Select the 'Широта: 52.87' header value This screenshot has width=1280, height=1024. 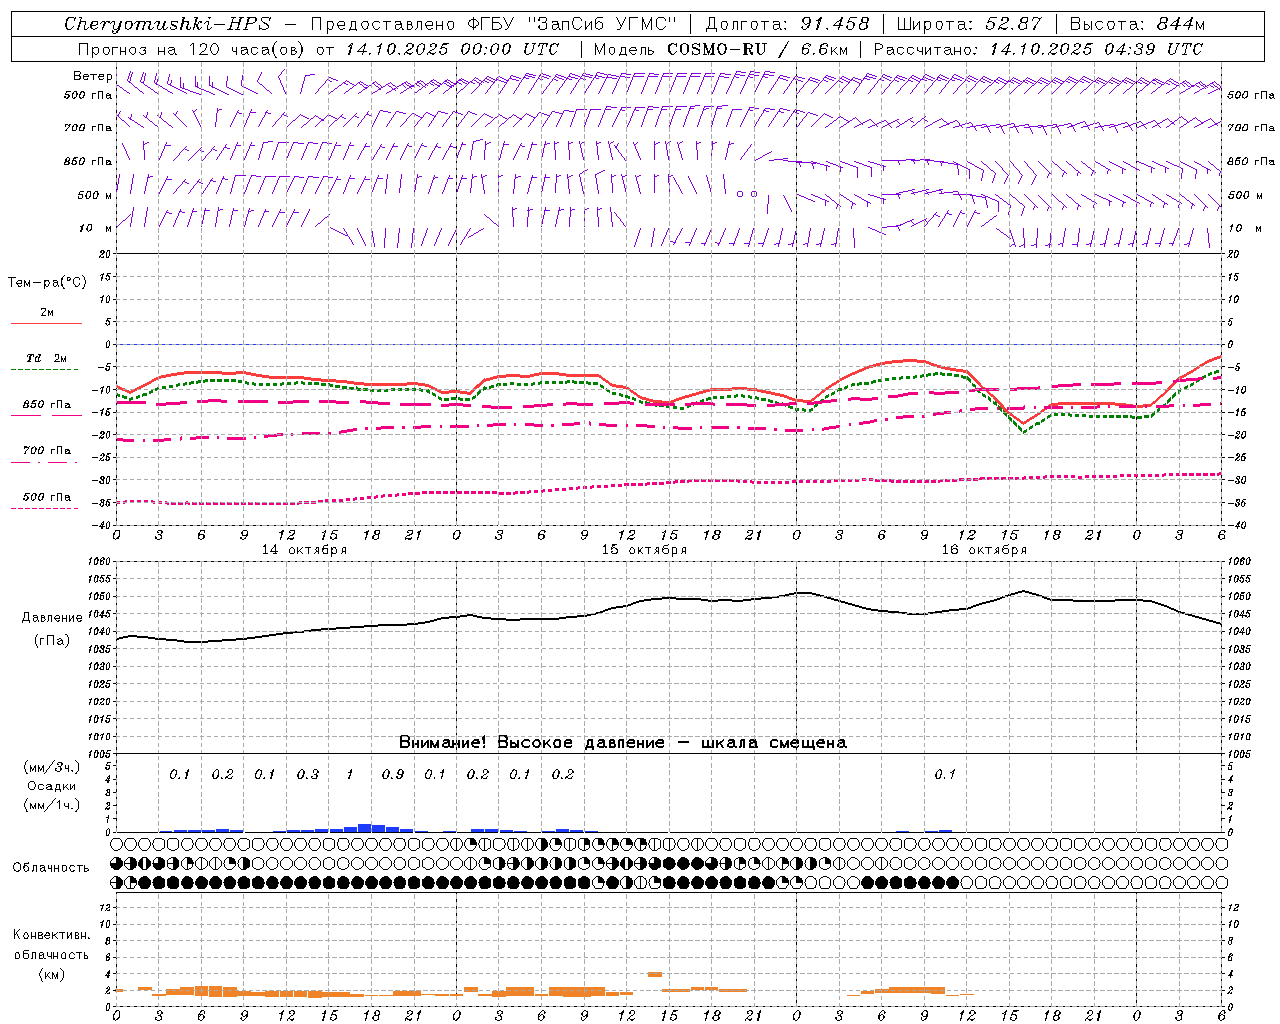[x=969, y=24]
